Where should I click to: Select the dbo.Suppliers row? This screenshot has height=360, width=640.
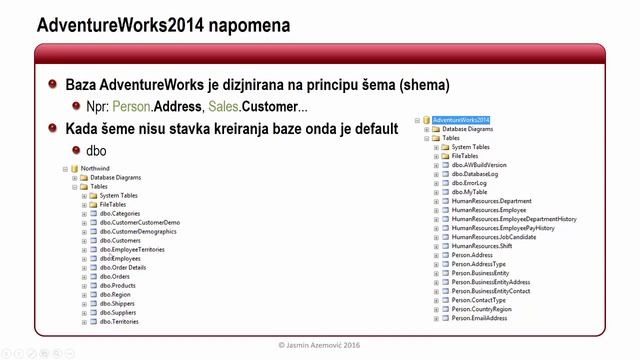tap(118, 312)
